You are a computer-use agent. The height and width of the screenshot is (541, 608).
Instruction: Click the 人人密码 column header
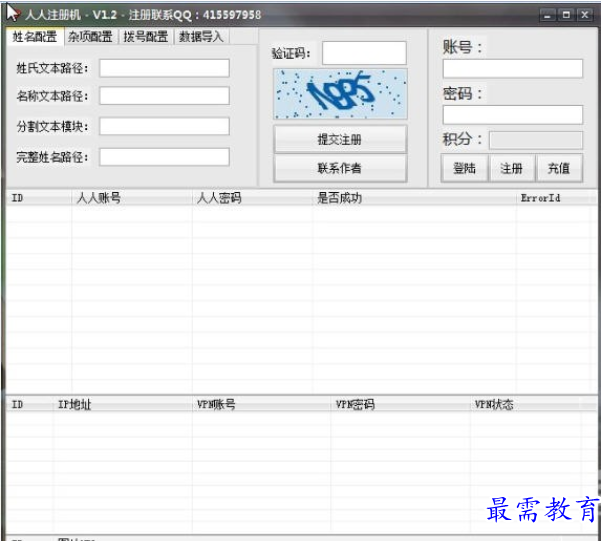(x=252, y=198)
